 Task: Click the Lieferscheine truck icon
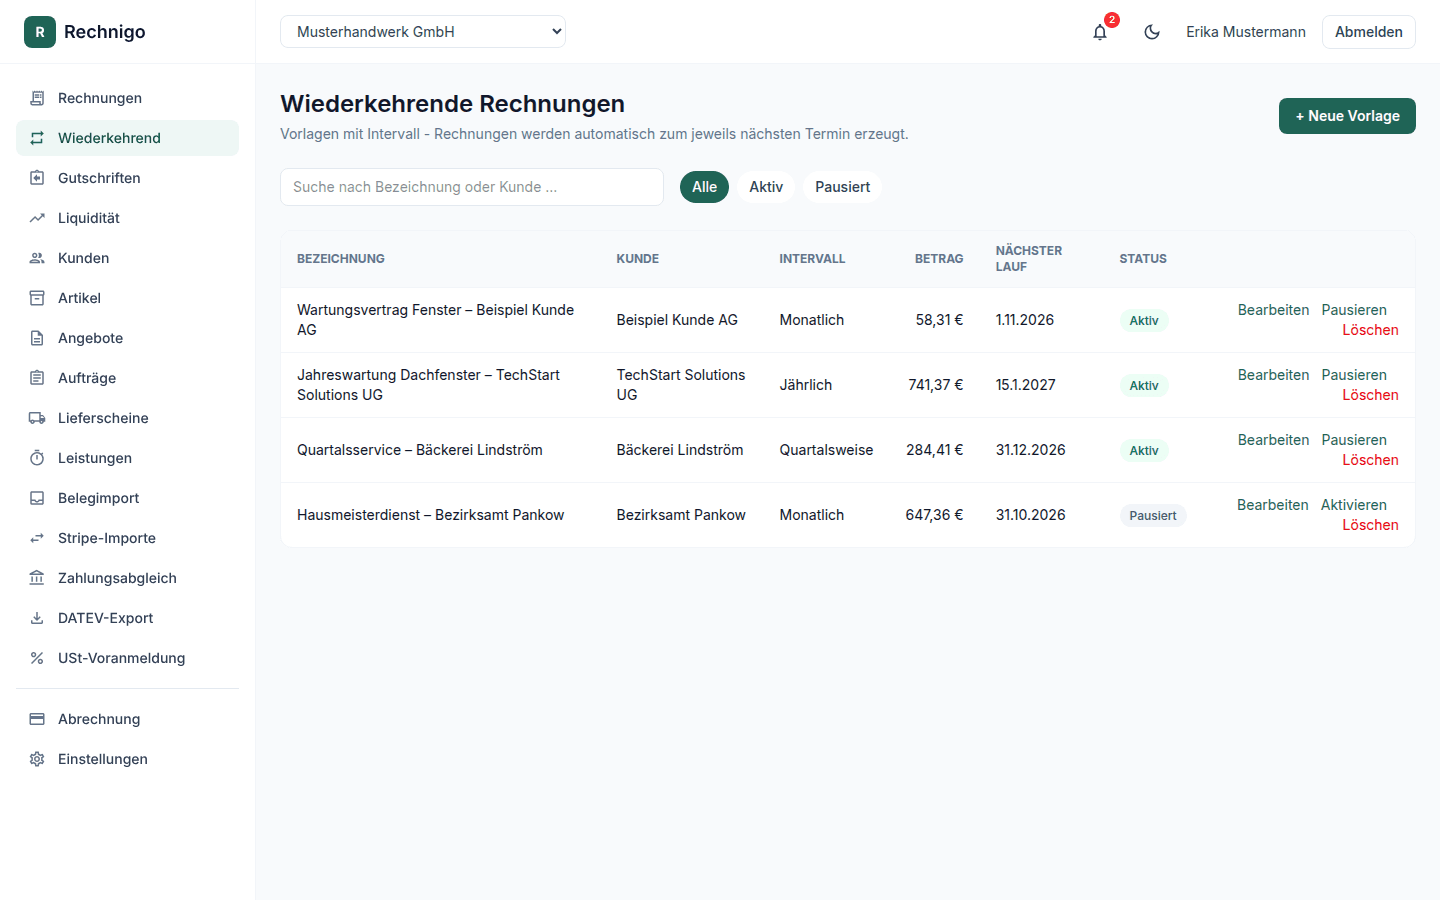[37, 418]
